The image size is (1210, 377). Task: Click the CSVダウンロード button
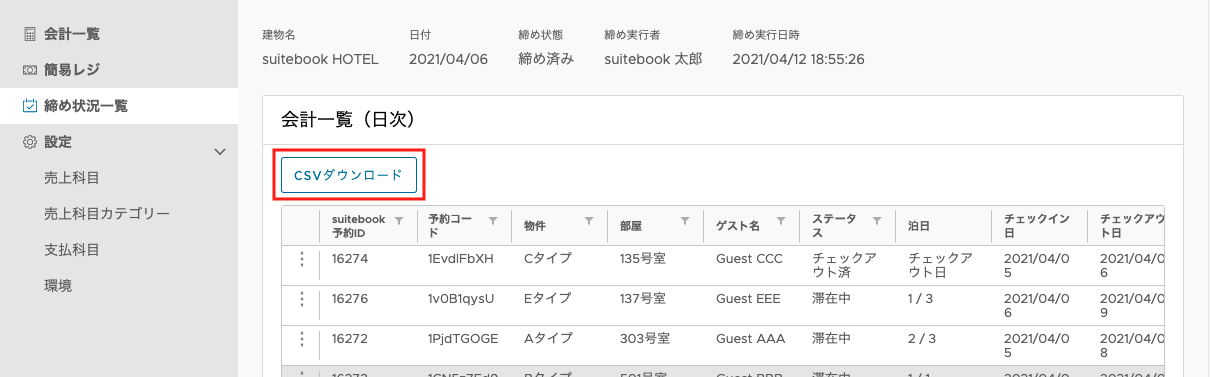(349, 175)
